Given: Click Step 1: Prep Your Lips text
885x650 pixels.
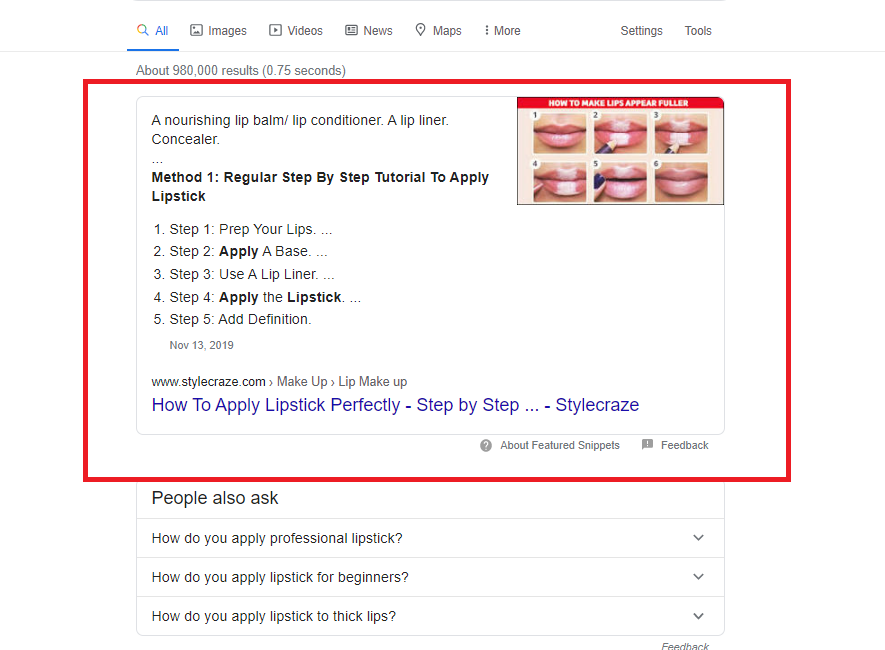Looking at the screenshot, I should pos(251,229).
